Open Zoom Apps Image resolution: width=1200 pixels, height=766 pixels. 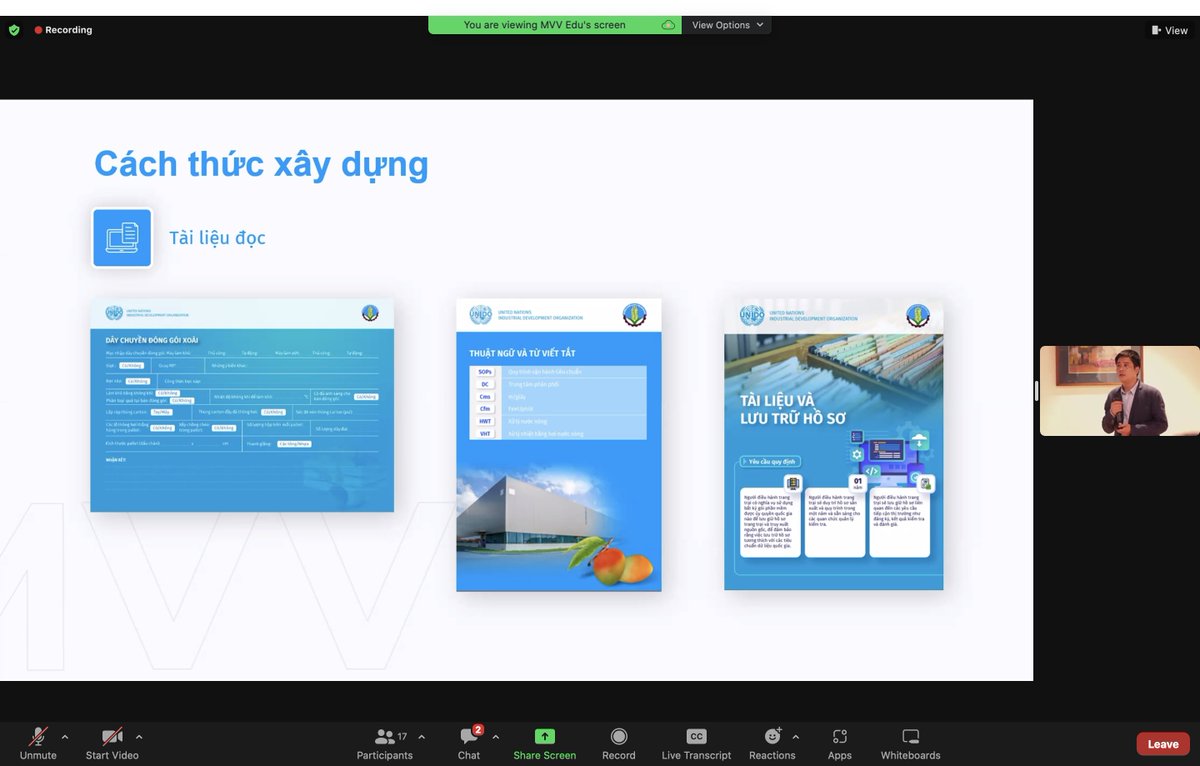tap(840, 744)
